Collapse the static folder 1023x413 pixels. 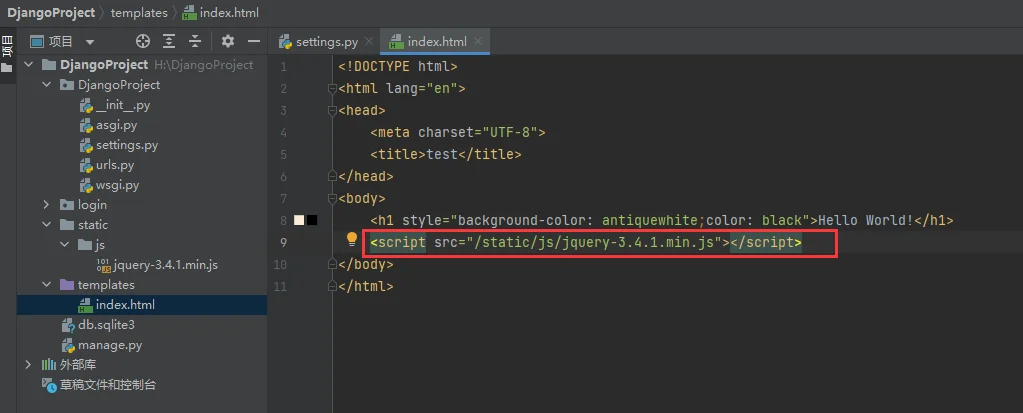(x=46, y=224)
